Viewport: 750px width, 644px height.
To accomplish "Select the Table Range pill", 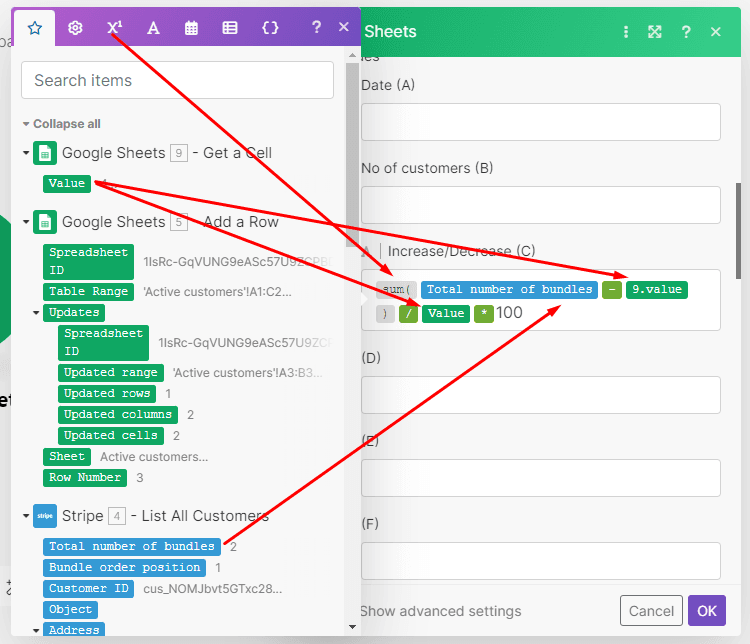I will tap(88, 291).
